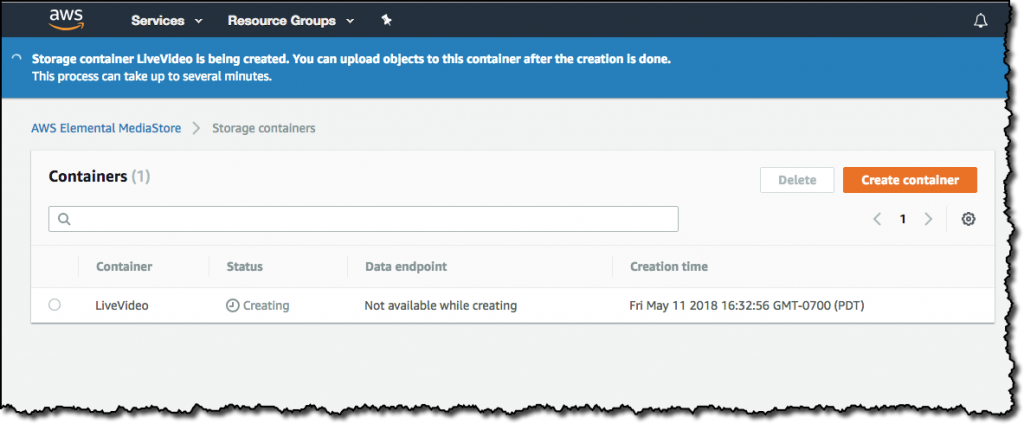This screenshot has height=424, width=1024.
Task: Click the Containers (1) heading
Action: point(99,176)
